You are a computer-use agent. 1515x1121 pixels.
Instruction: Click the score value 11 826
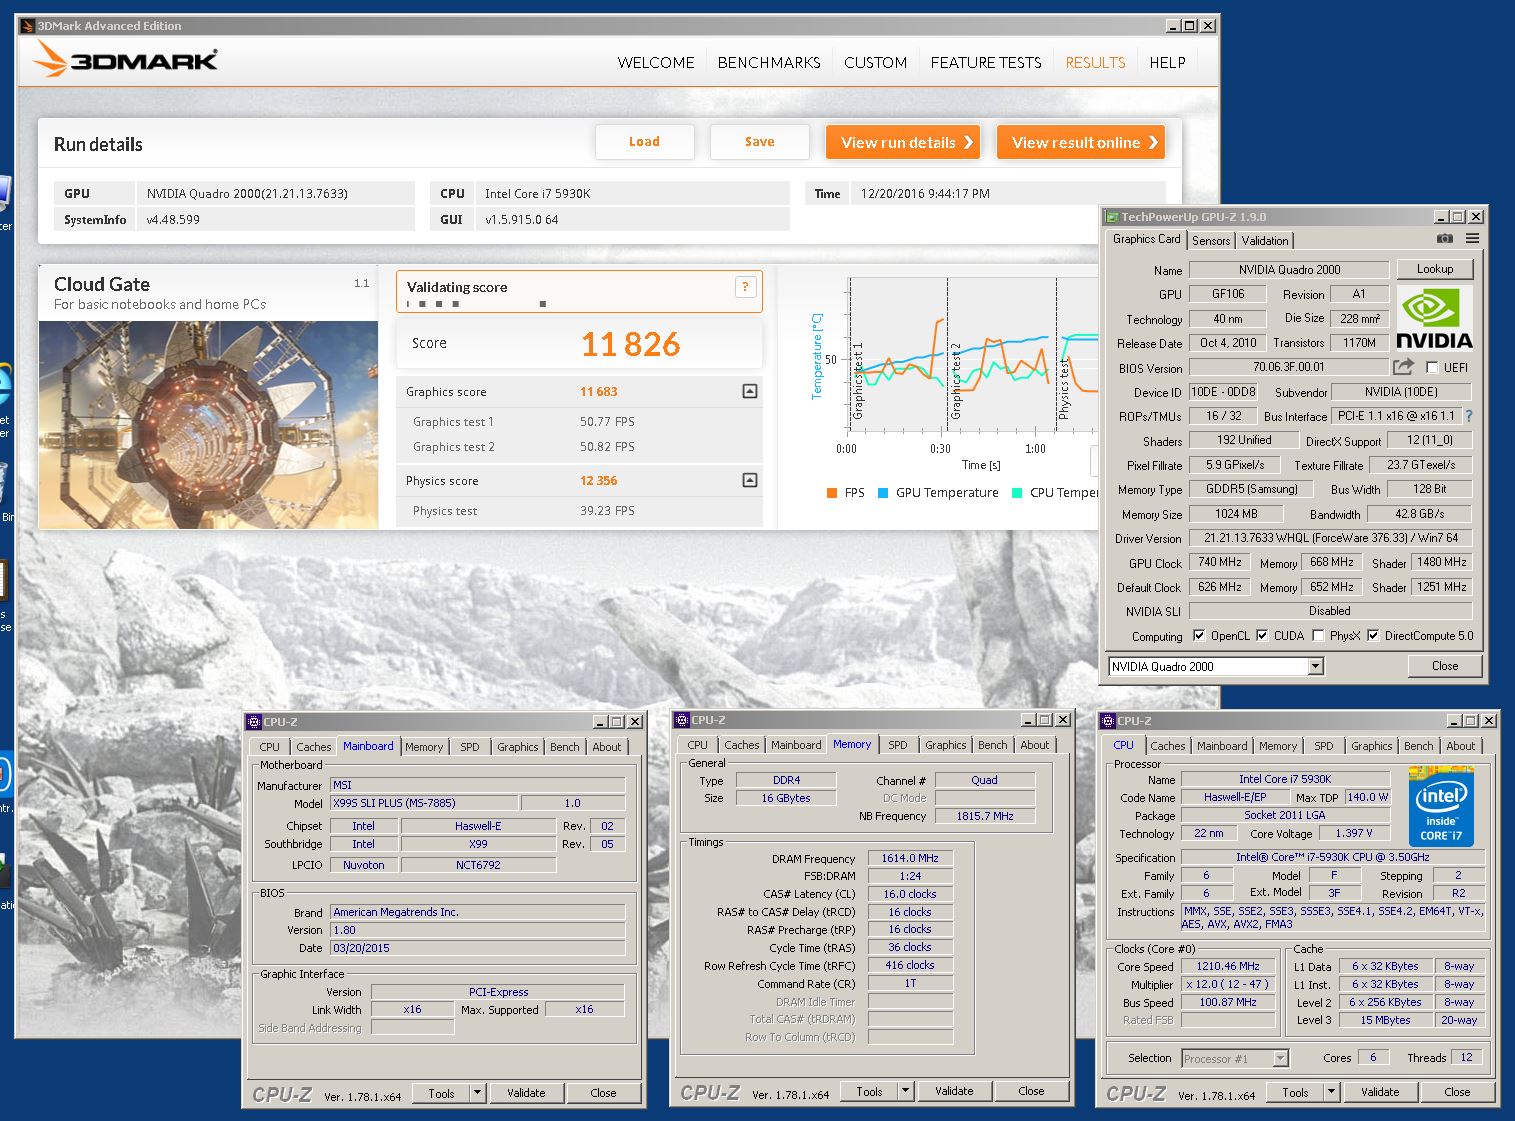click(x=631, y=345)
